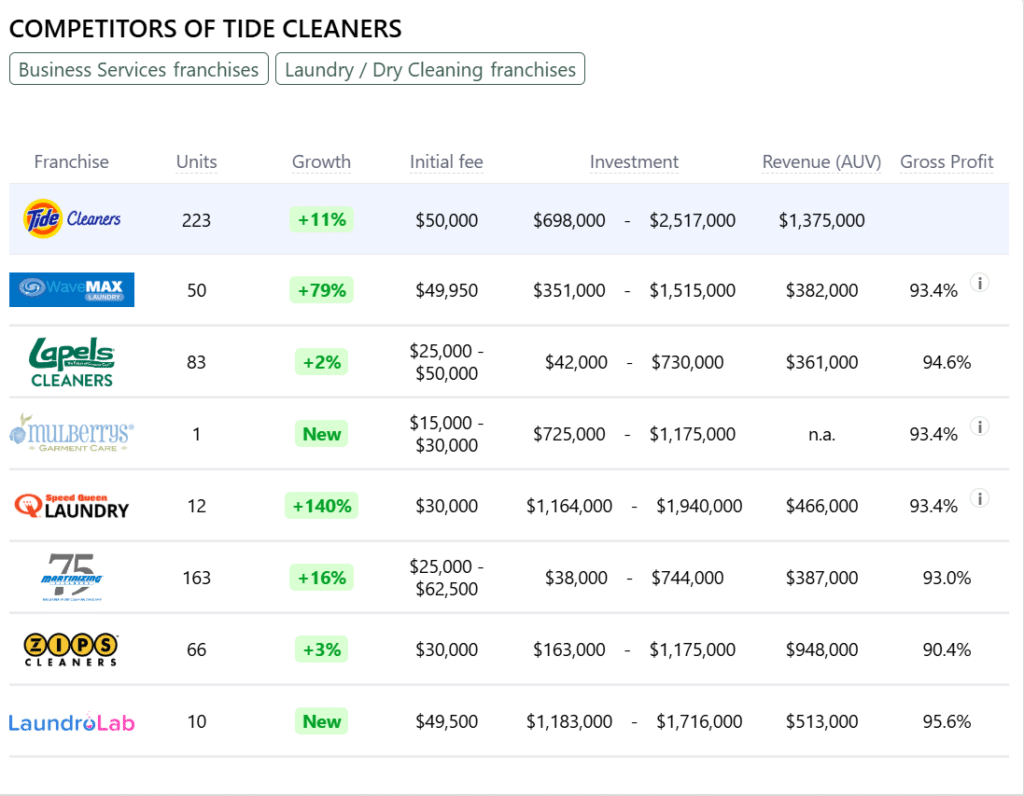Select Lapels gross profit 94.6%

click(947, 362)
